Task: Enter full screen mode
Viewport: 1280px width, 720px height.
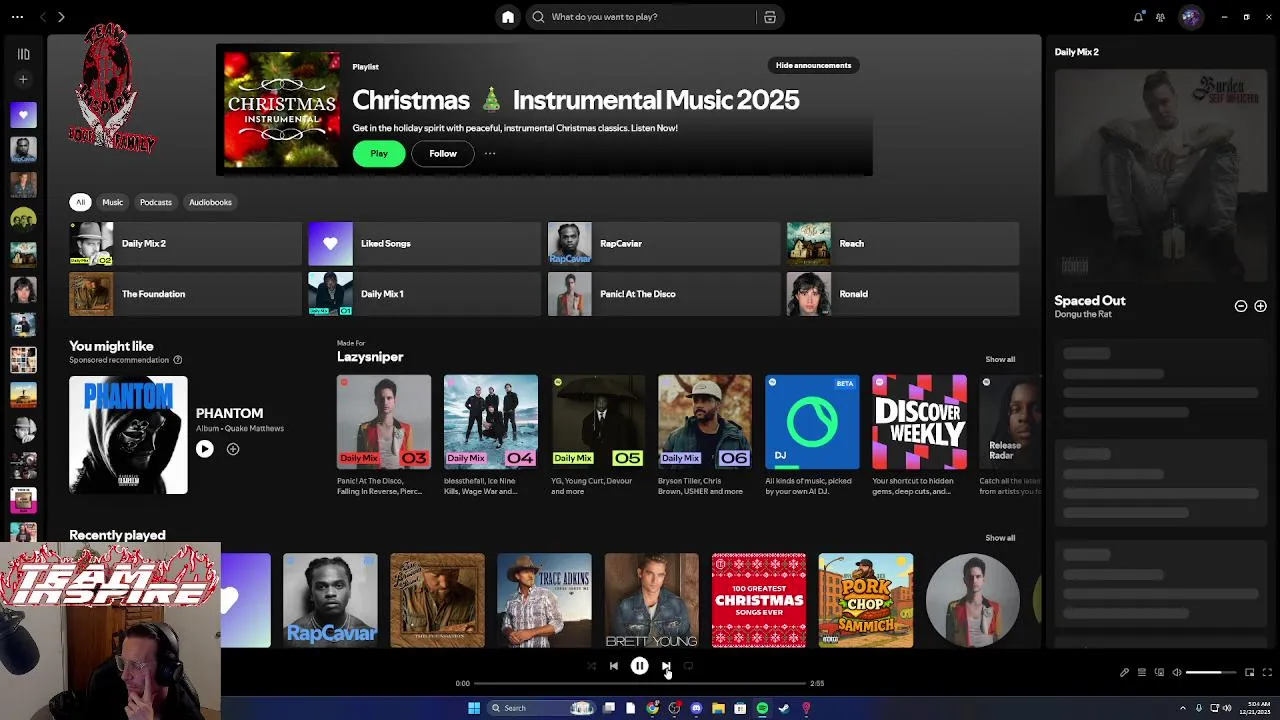Action: pyautogui.click(x=1267, y=673)
